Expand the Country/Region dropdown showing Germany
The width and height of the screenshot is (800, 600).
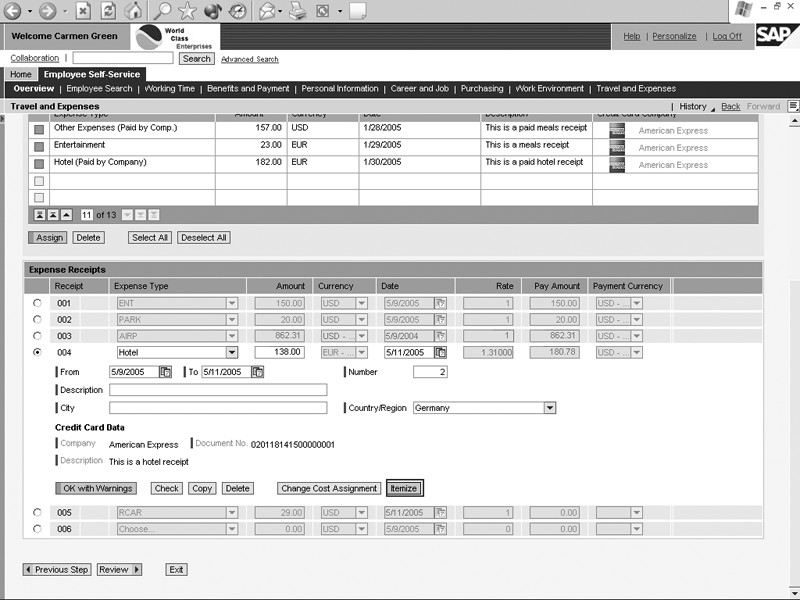549,408
